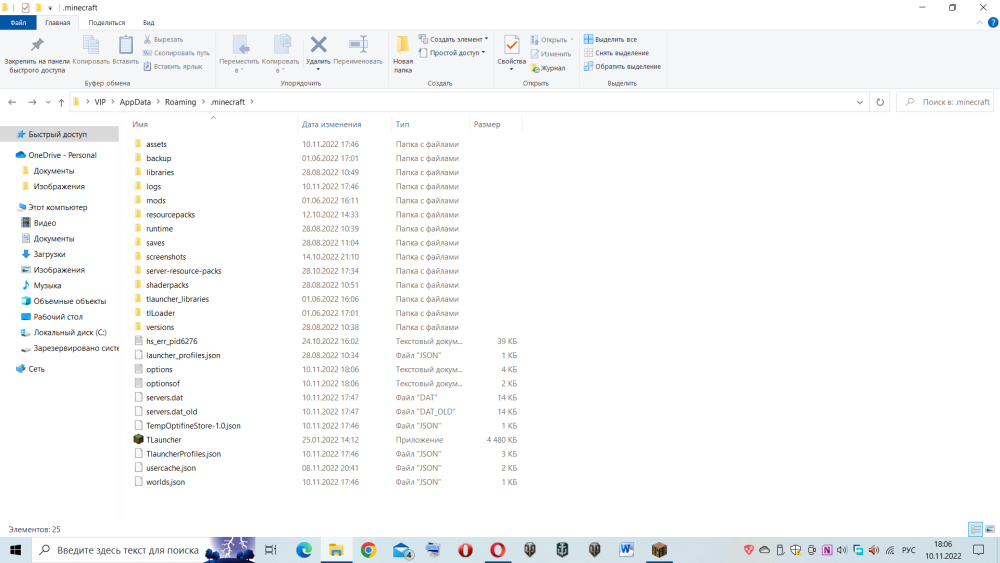Click the Вырезать scissors button
Screen dimensions: 1000x563
[x=163, y=40]
